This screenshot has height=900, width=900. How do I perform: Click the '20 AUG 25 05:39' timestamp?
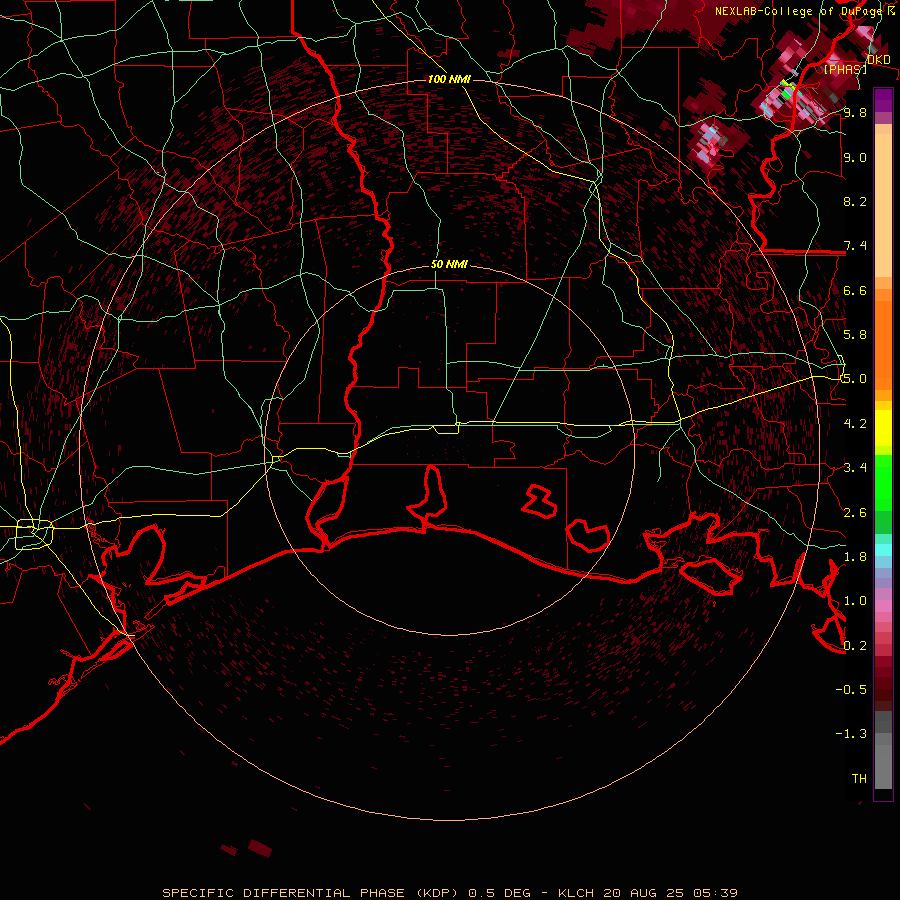(670, 893)
